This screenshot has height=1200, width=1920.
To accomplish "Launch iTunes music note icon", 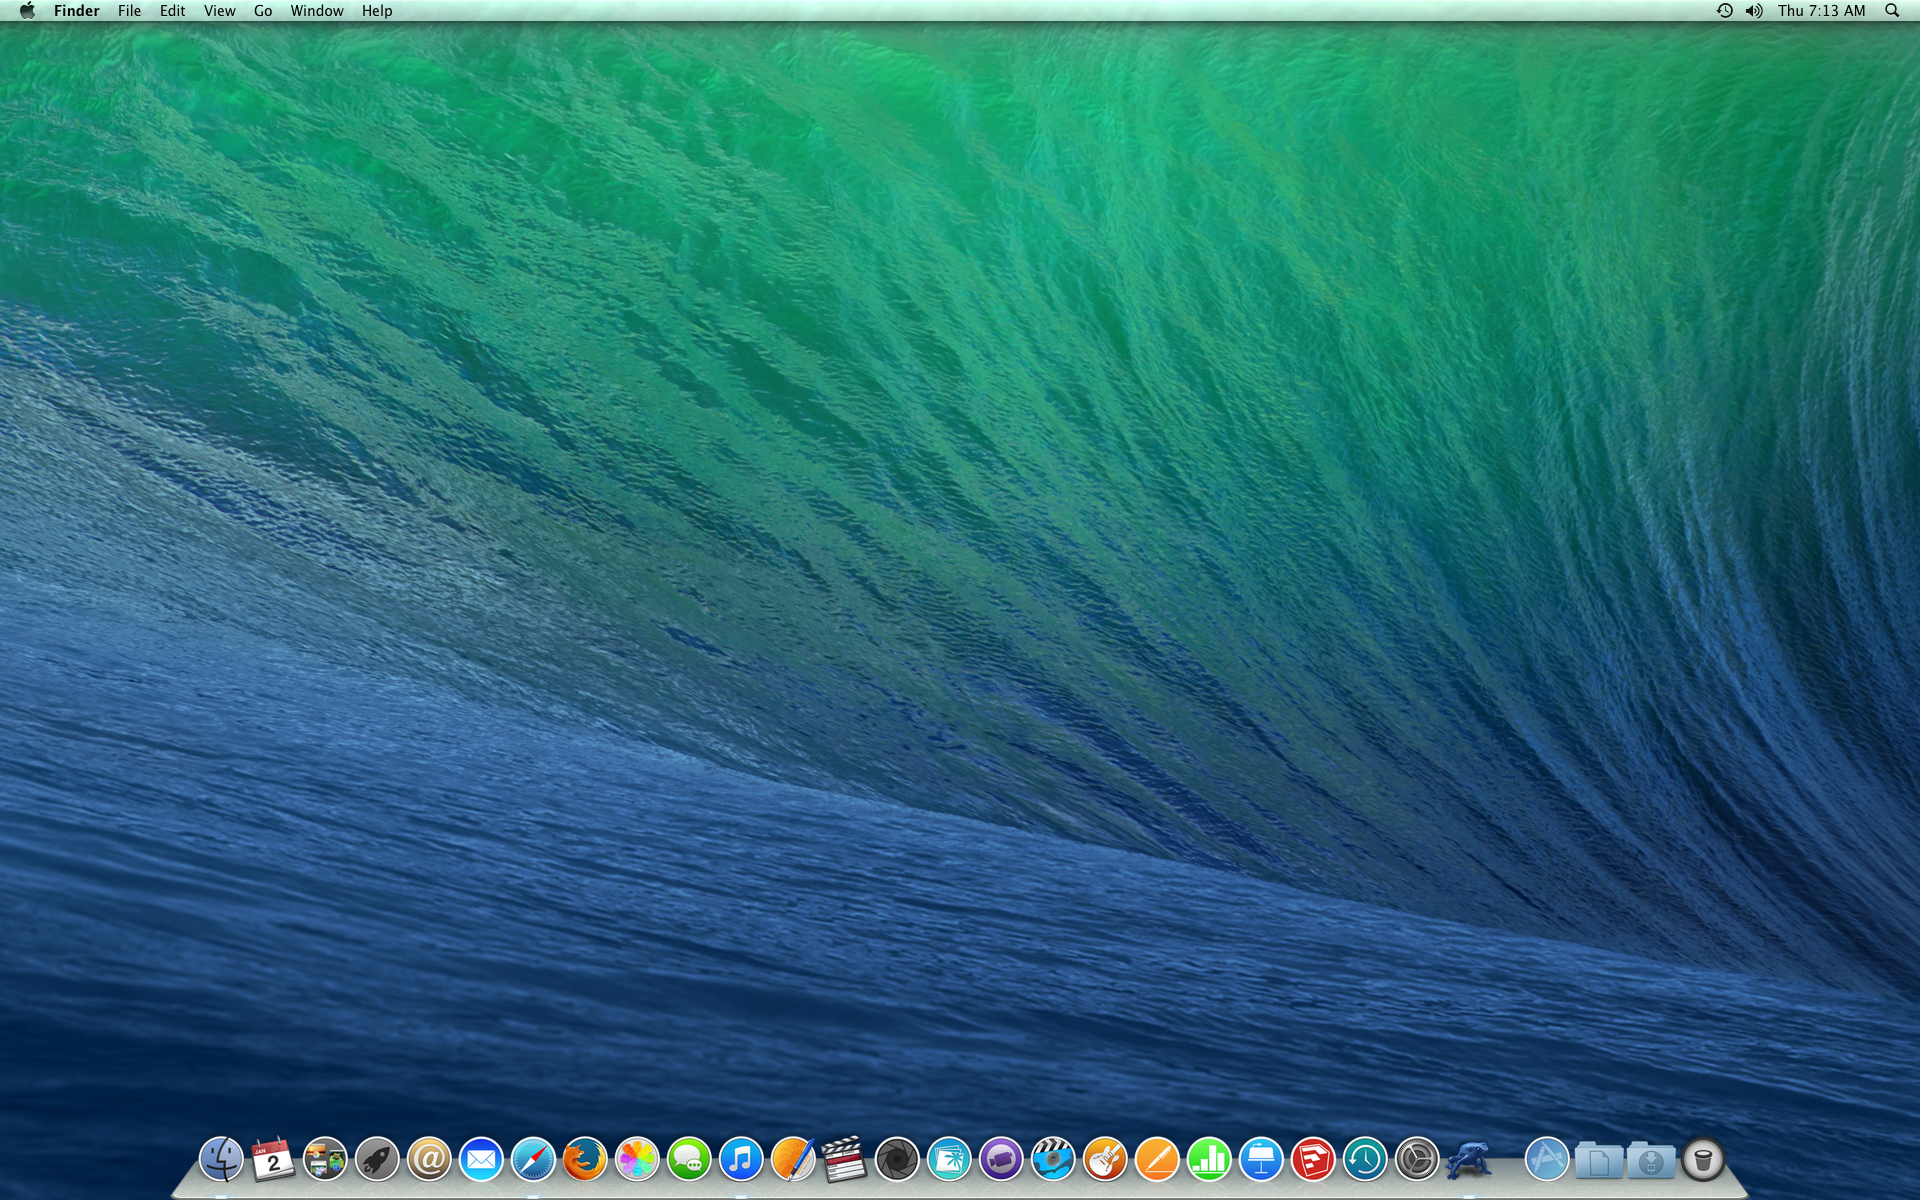I will (741, 1160).
